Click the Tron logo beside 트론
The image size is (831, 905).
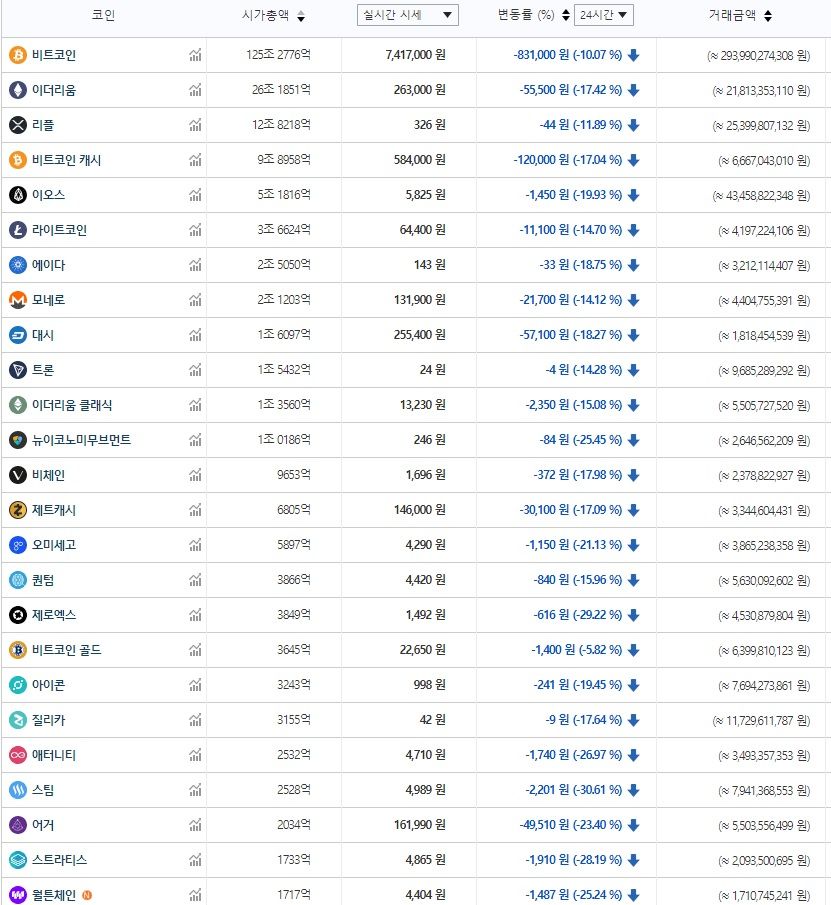(x=18, y=370)
